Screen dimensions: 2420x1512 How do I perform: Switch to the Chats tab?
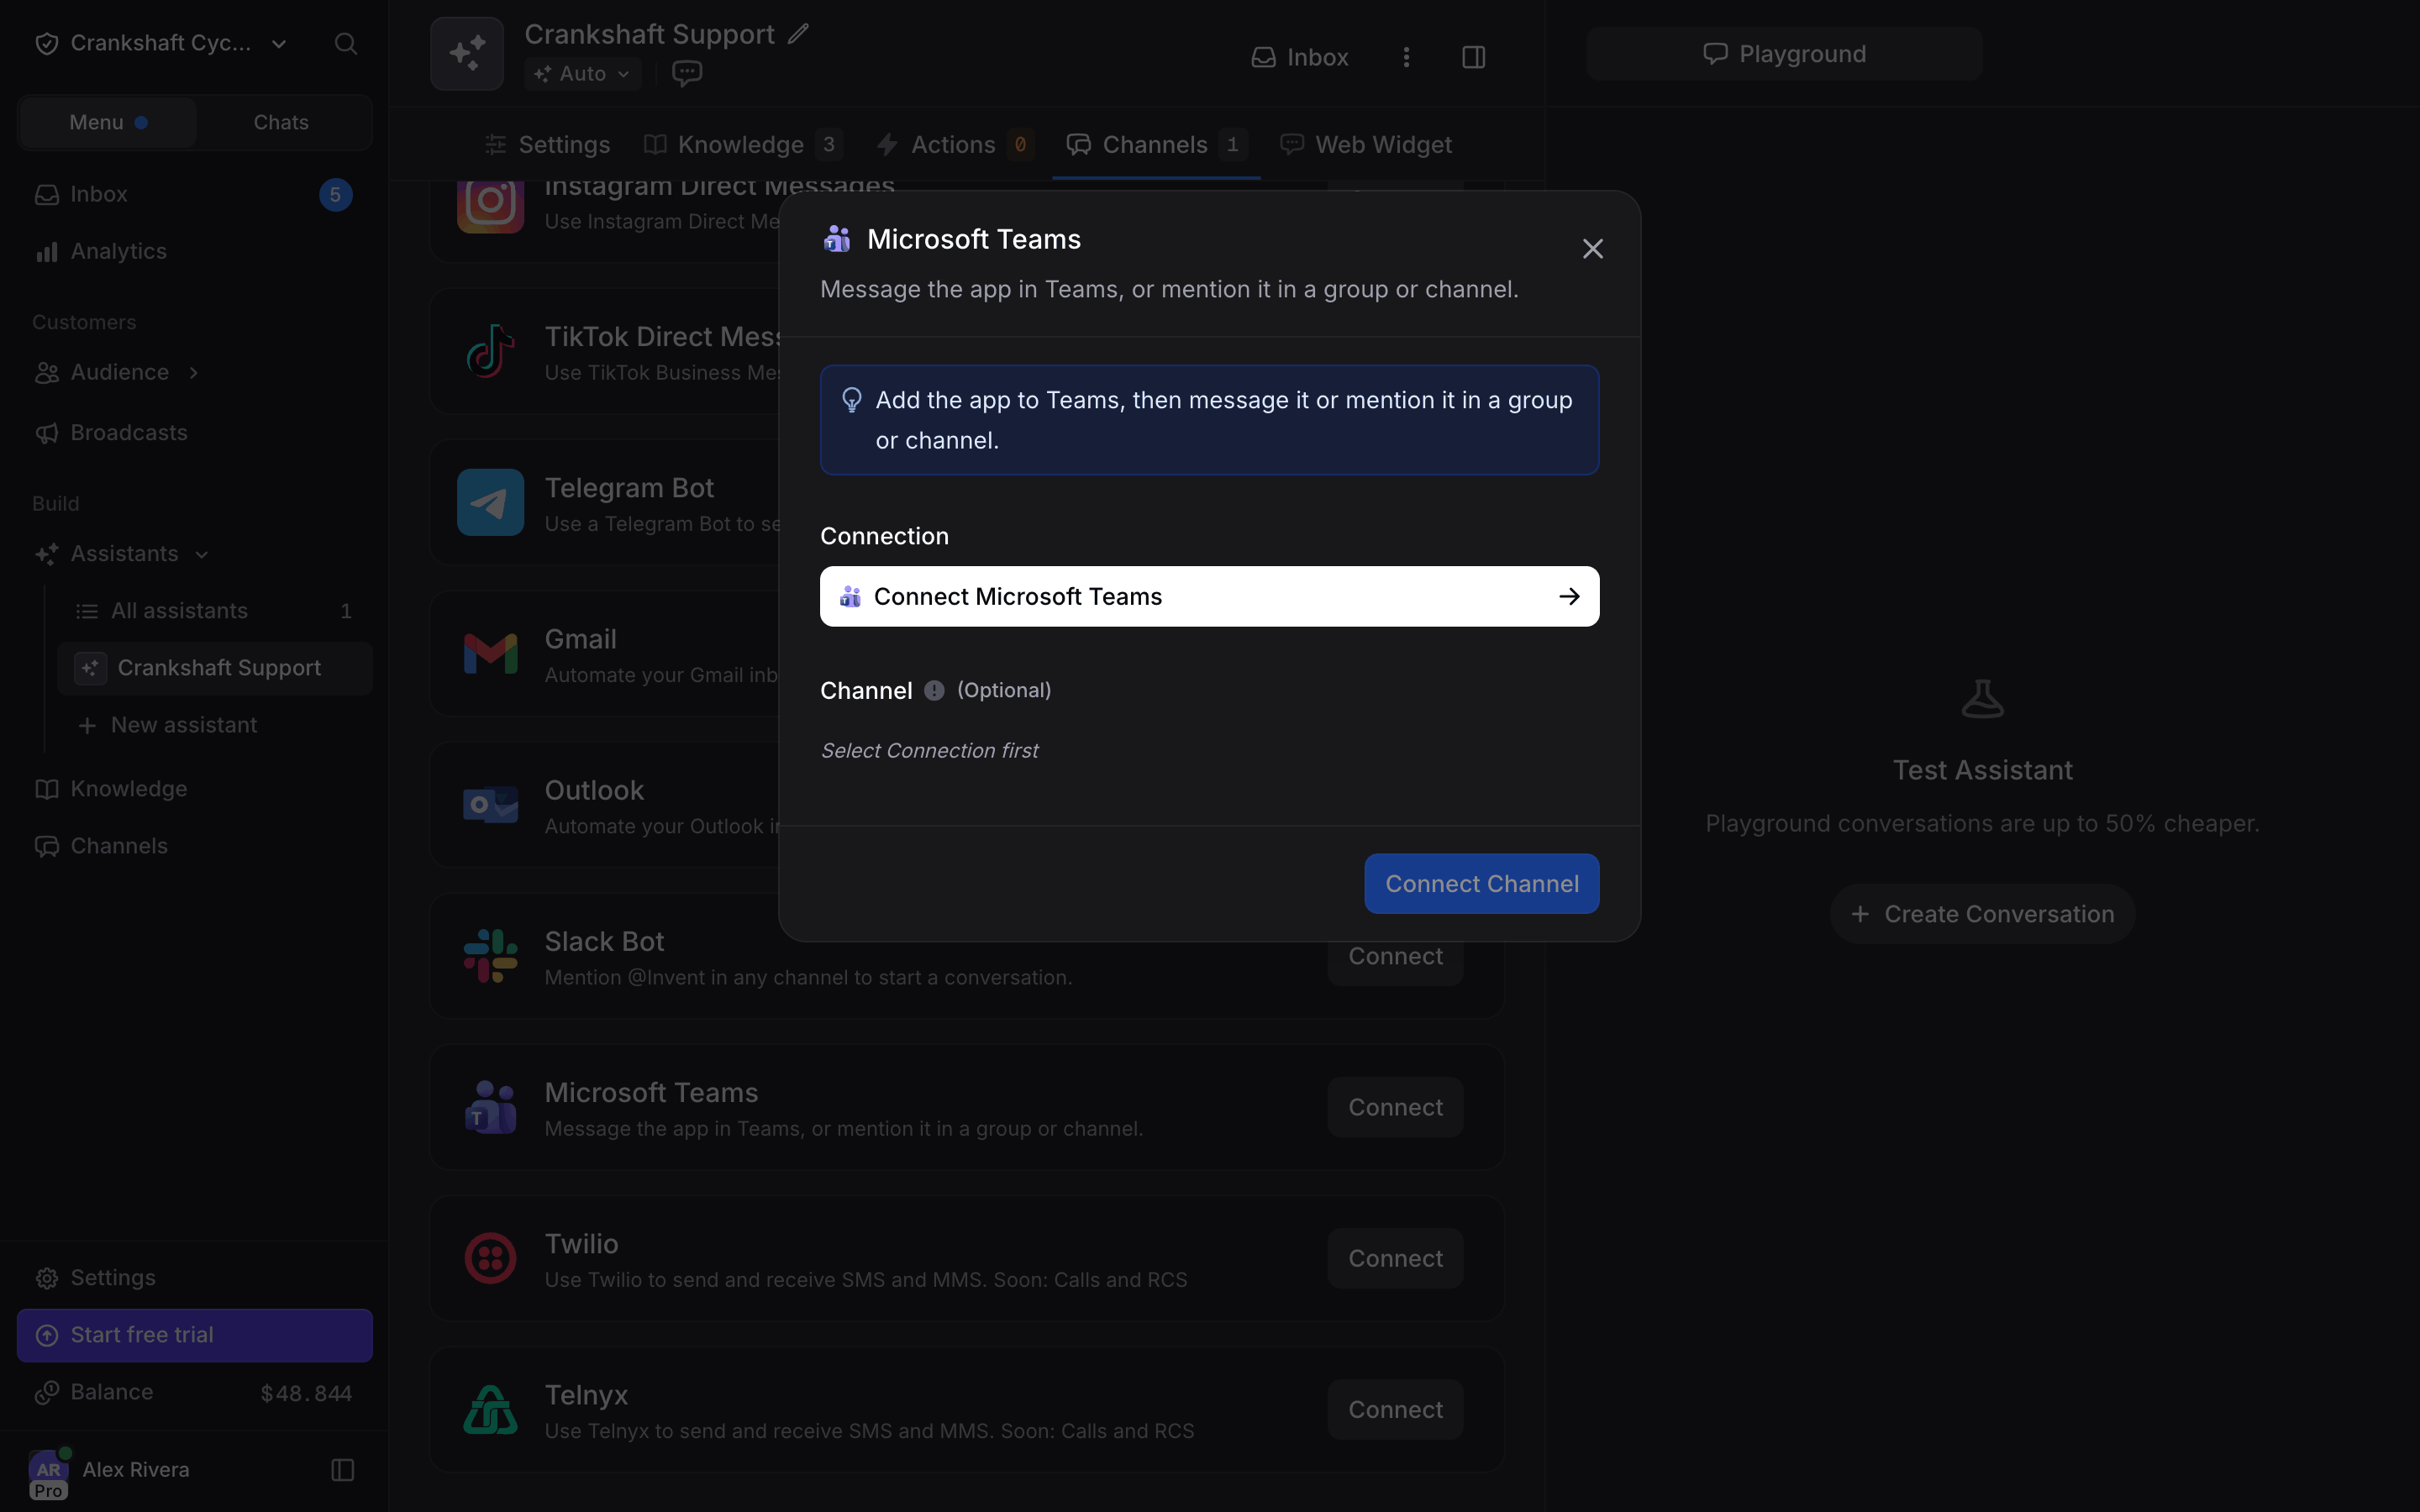[x=281, y=123]
